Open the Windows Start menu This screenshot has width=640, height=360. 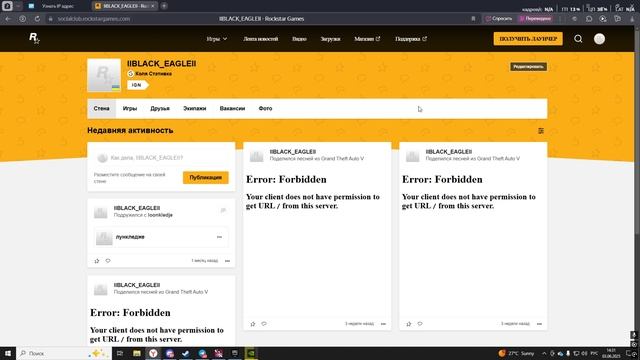pyautogui.click(x=8, y=353)
